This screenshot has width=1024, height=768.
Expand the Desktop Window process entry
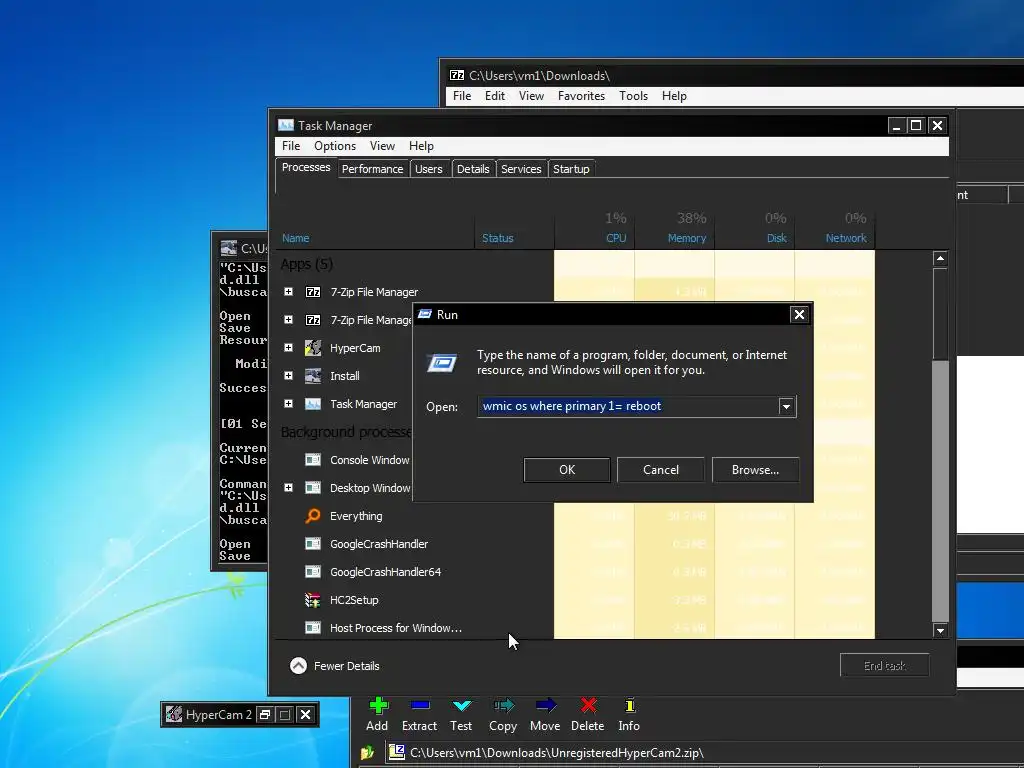[288, 488]
